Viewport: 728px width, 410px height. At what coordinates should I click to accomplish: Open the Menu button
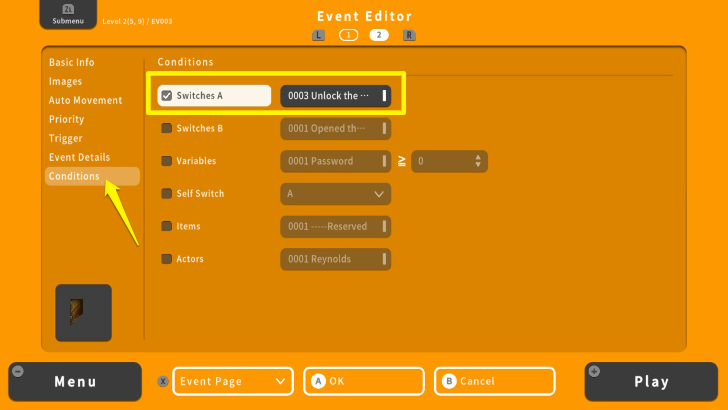[75, 382]
